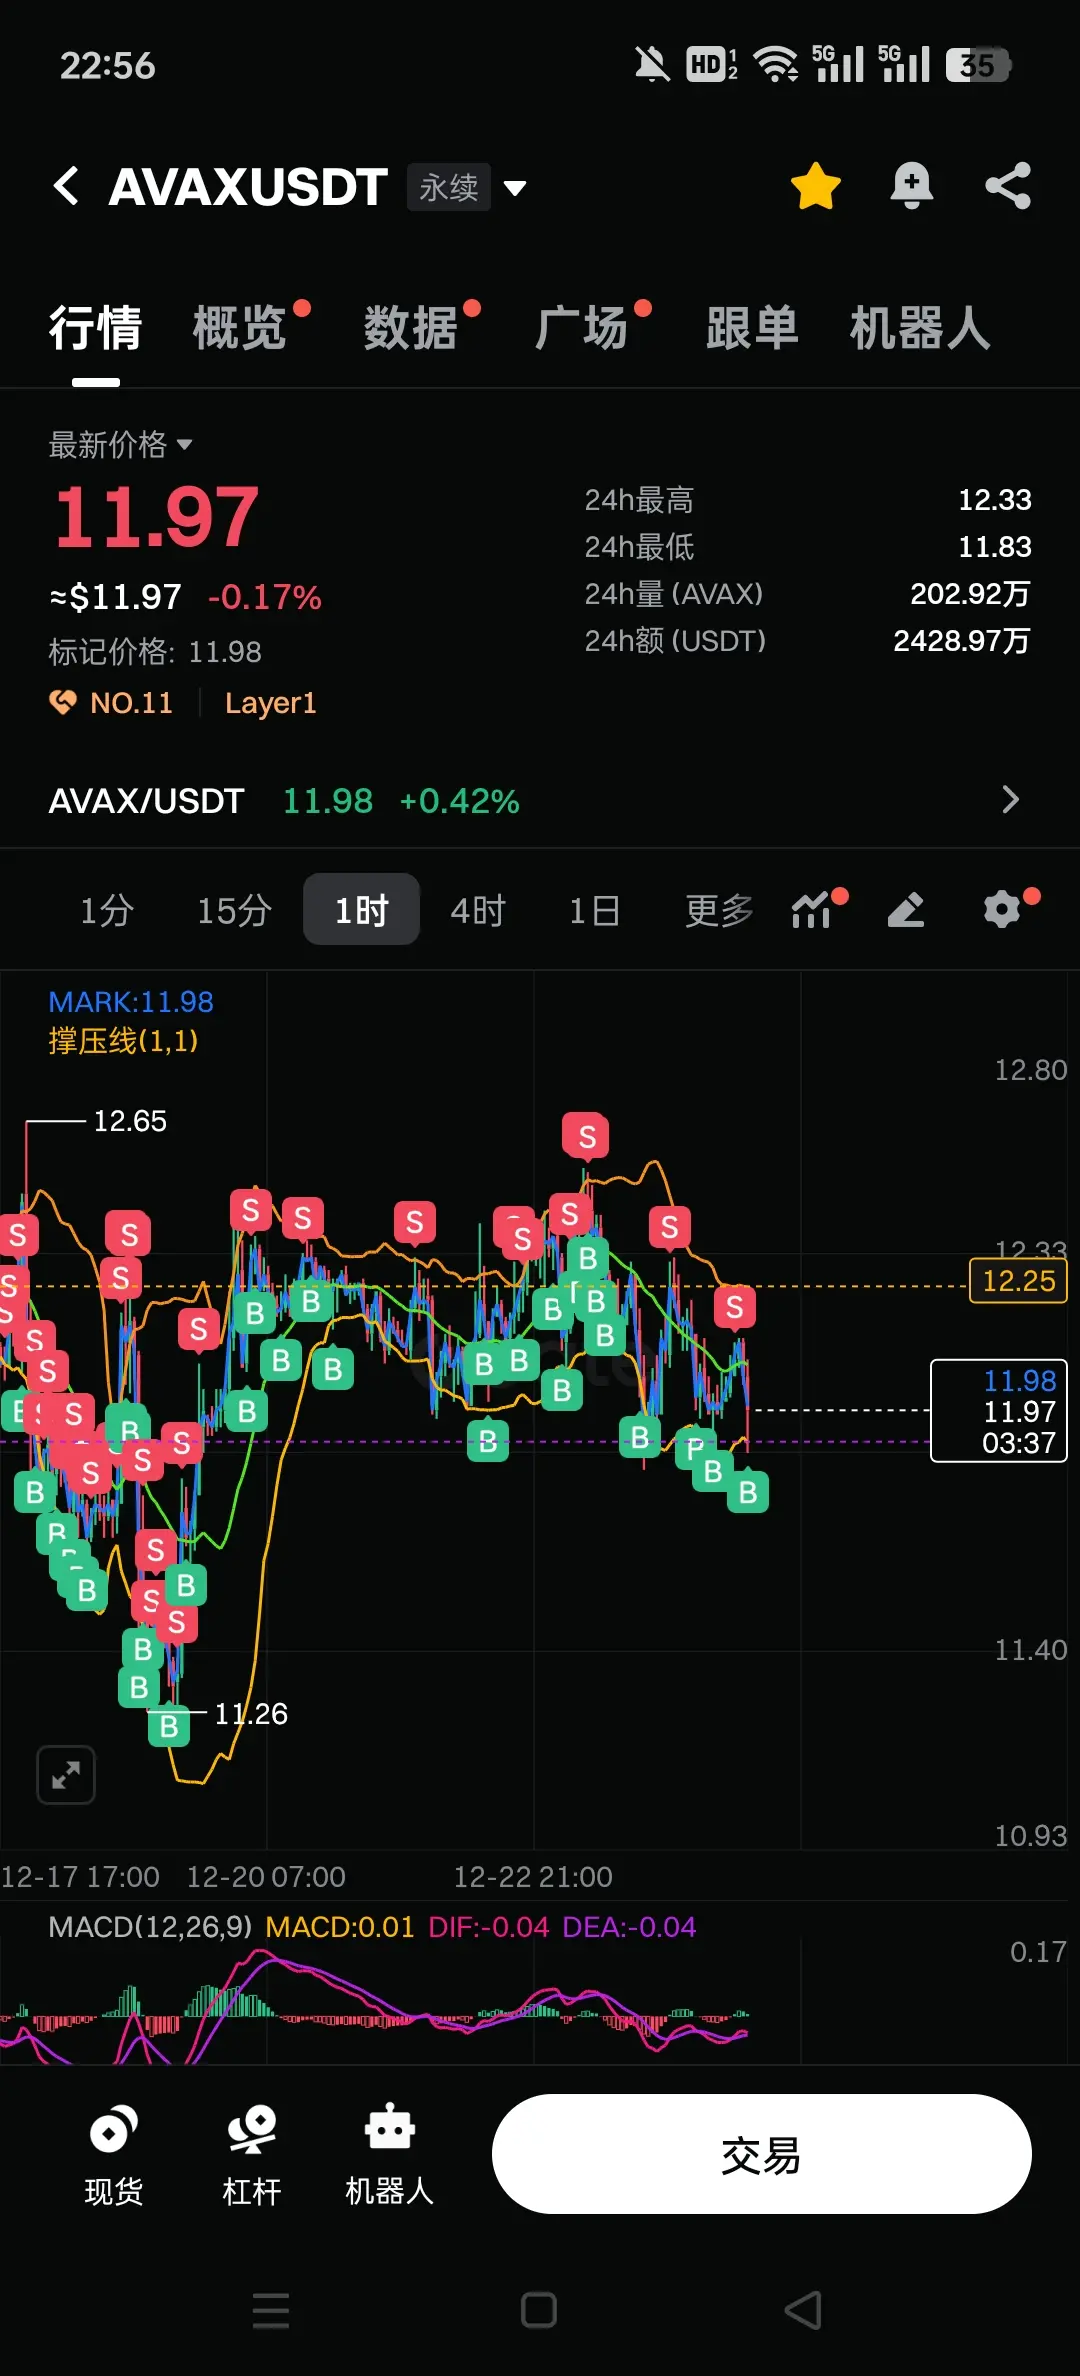
Task: Tap the current price countdown box
Action: click(999, 1411)
